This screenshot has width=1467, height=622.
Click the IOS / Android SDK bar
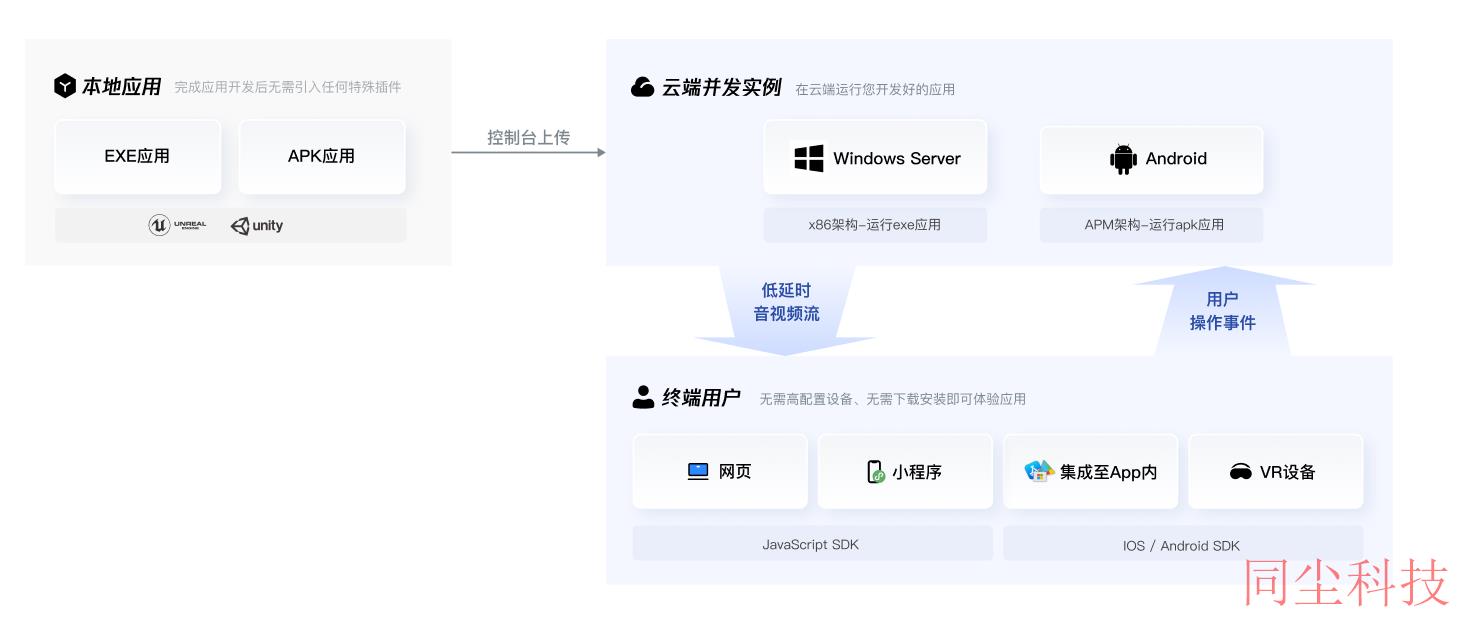tap(1183, 545)
